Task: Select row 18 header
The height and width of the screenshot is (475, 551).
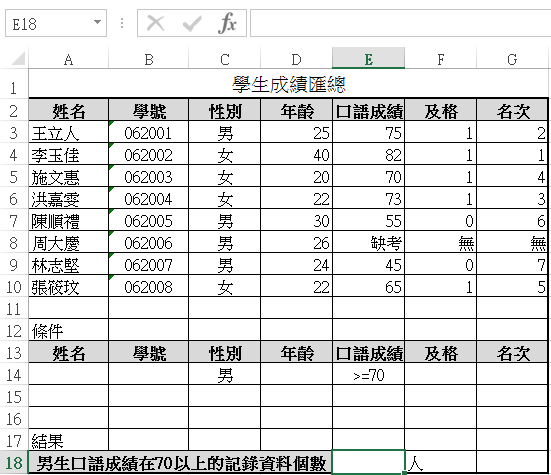Action: click(13, 462)
